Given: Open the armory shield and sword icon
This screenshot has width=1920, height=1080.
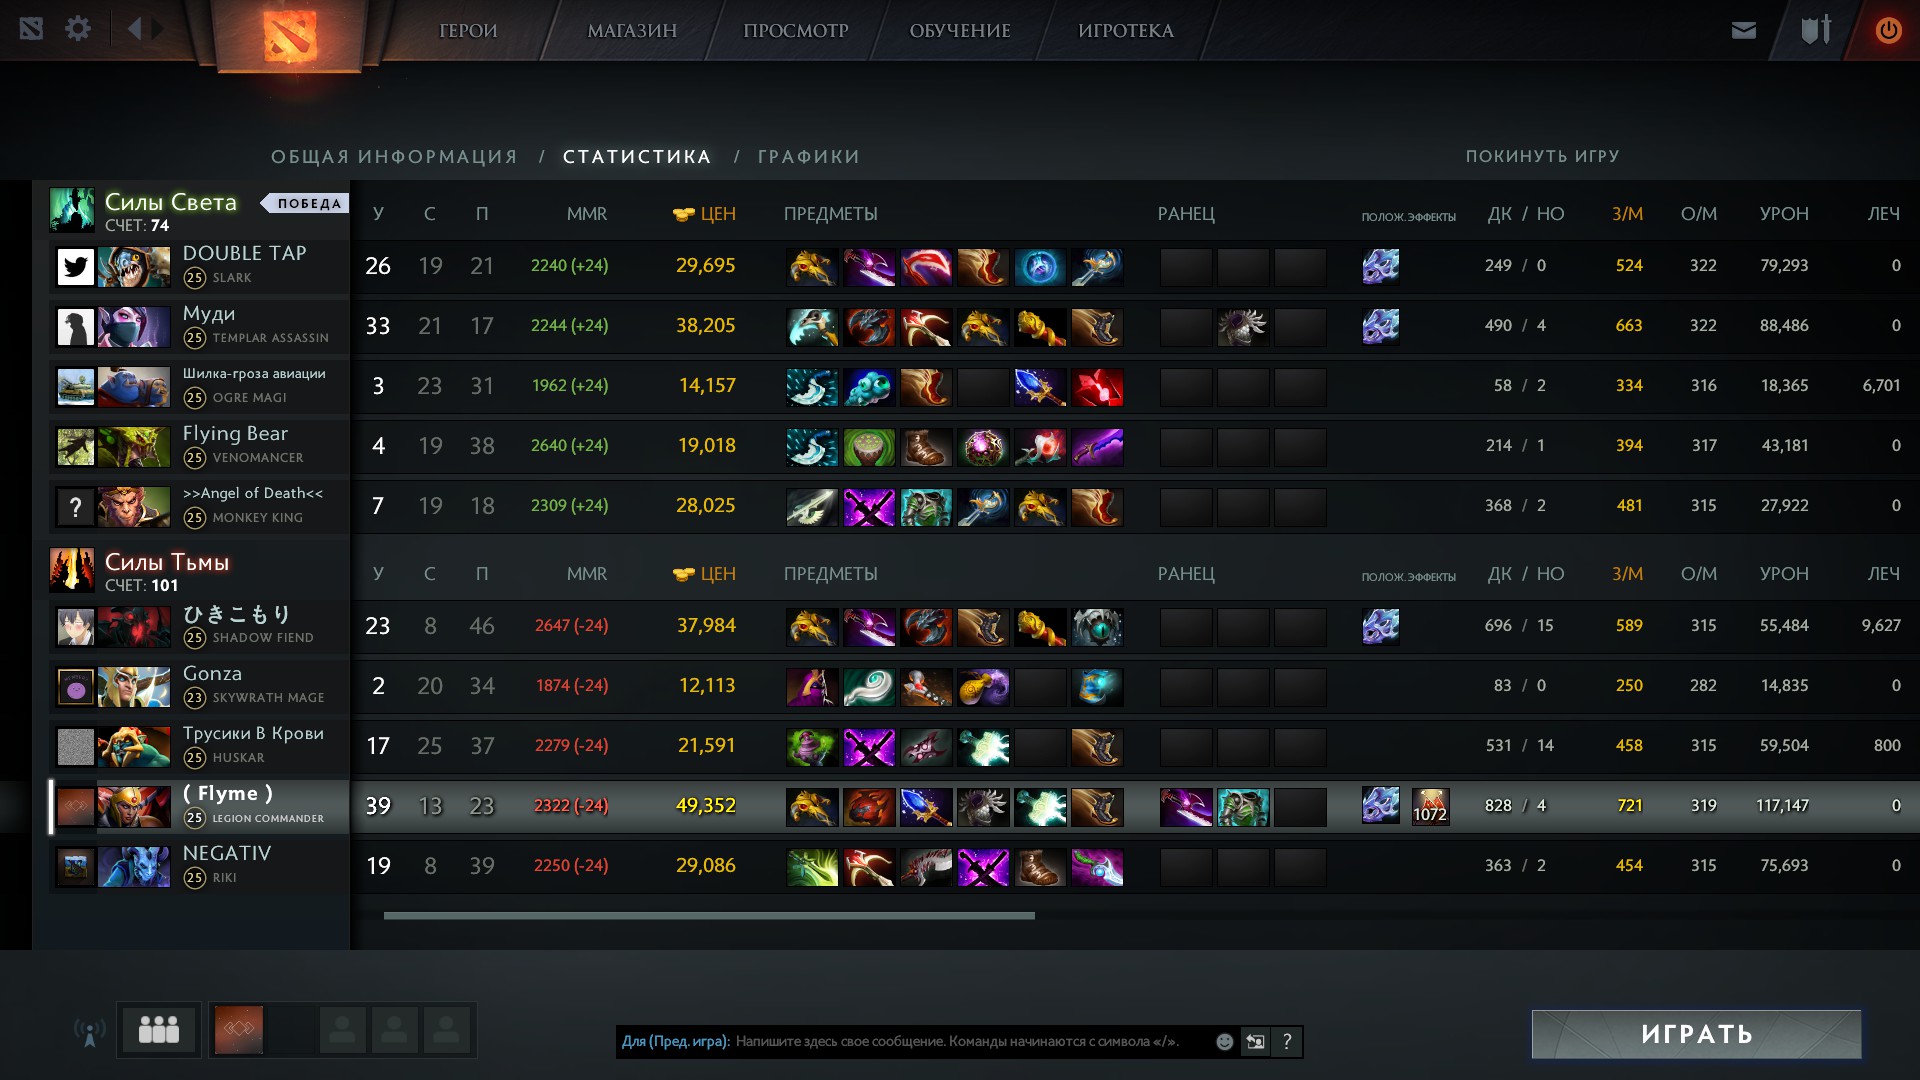Looking at the screenshot, I should (x=1816, y=30).
